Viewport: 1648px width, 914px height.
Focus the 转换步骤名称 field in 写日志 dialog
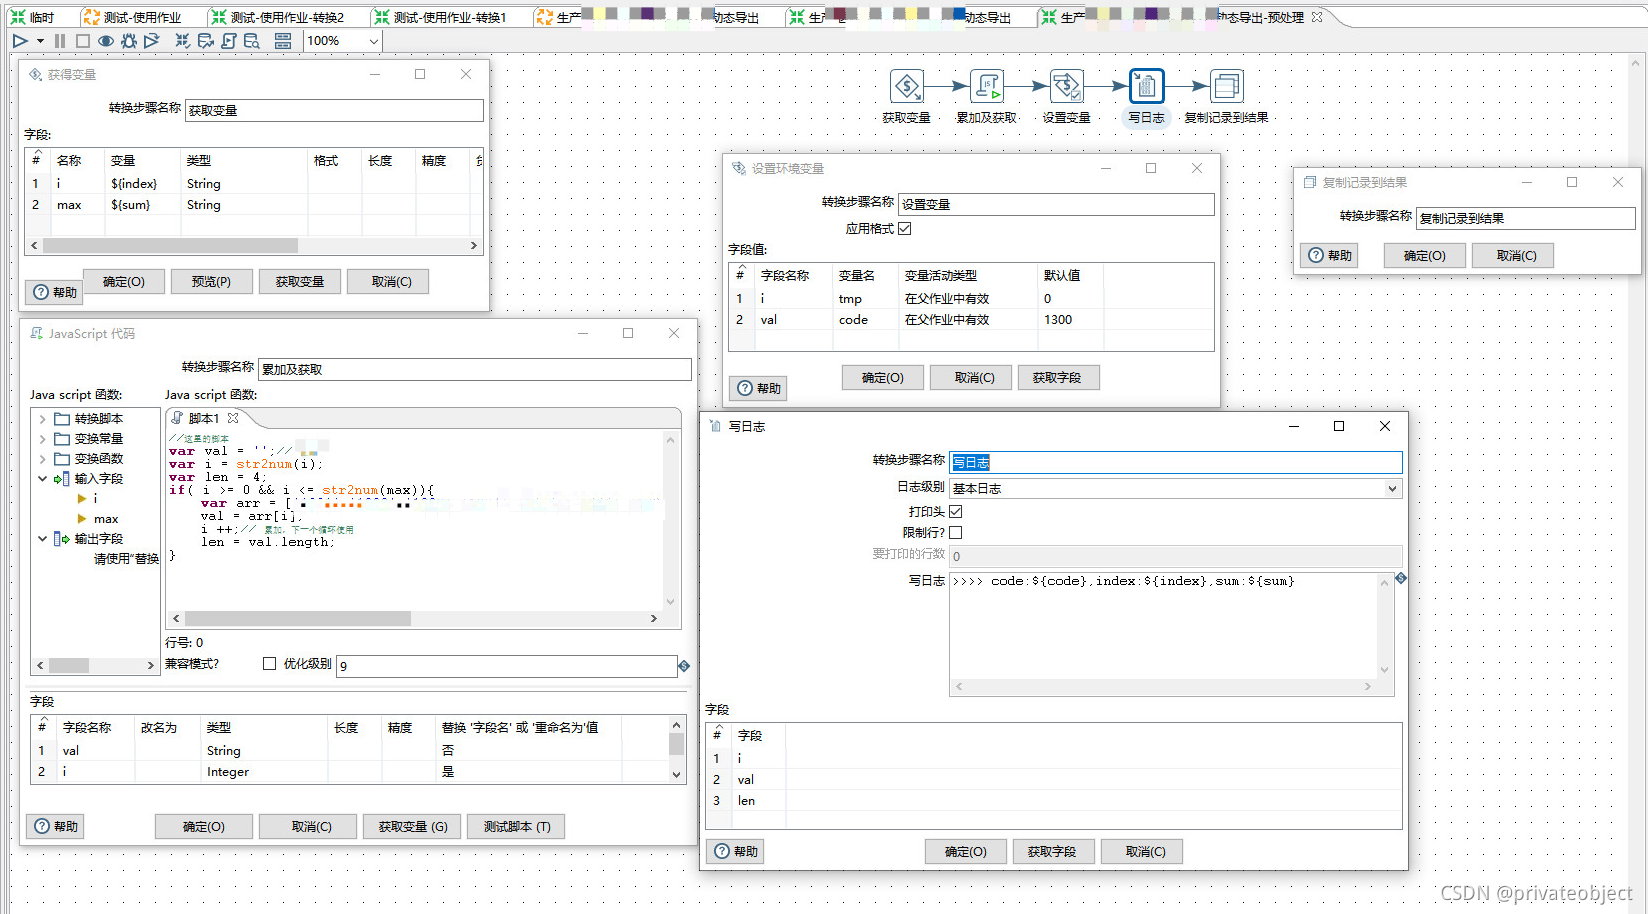point(1176,462)
